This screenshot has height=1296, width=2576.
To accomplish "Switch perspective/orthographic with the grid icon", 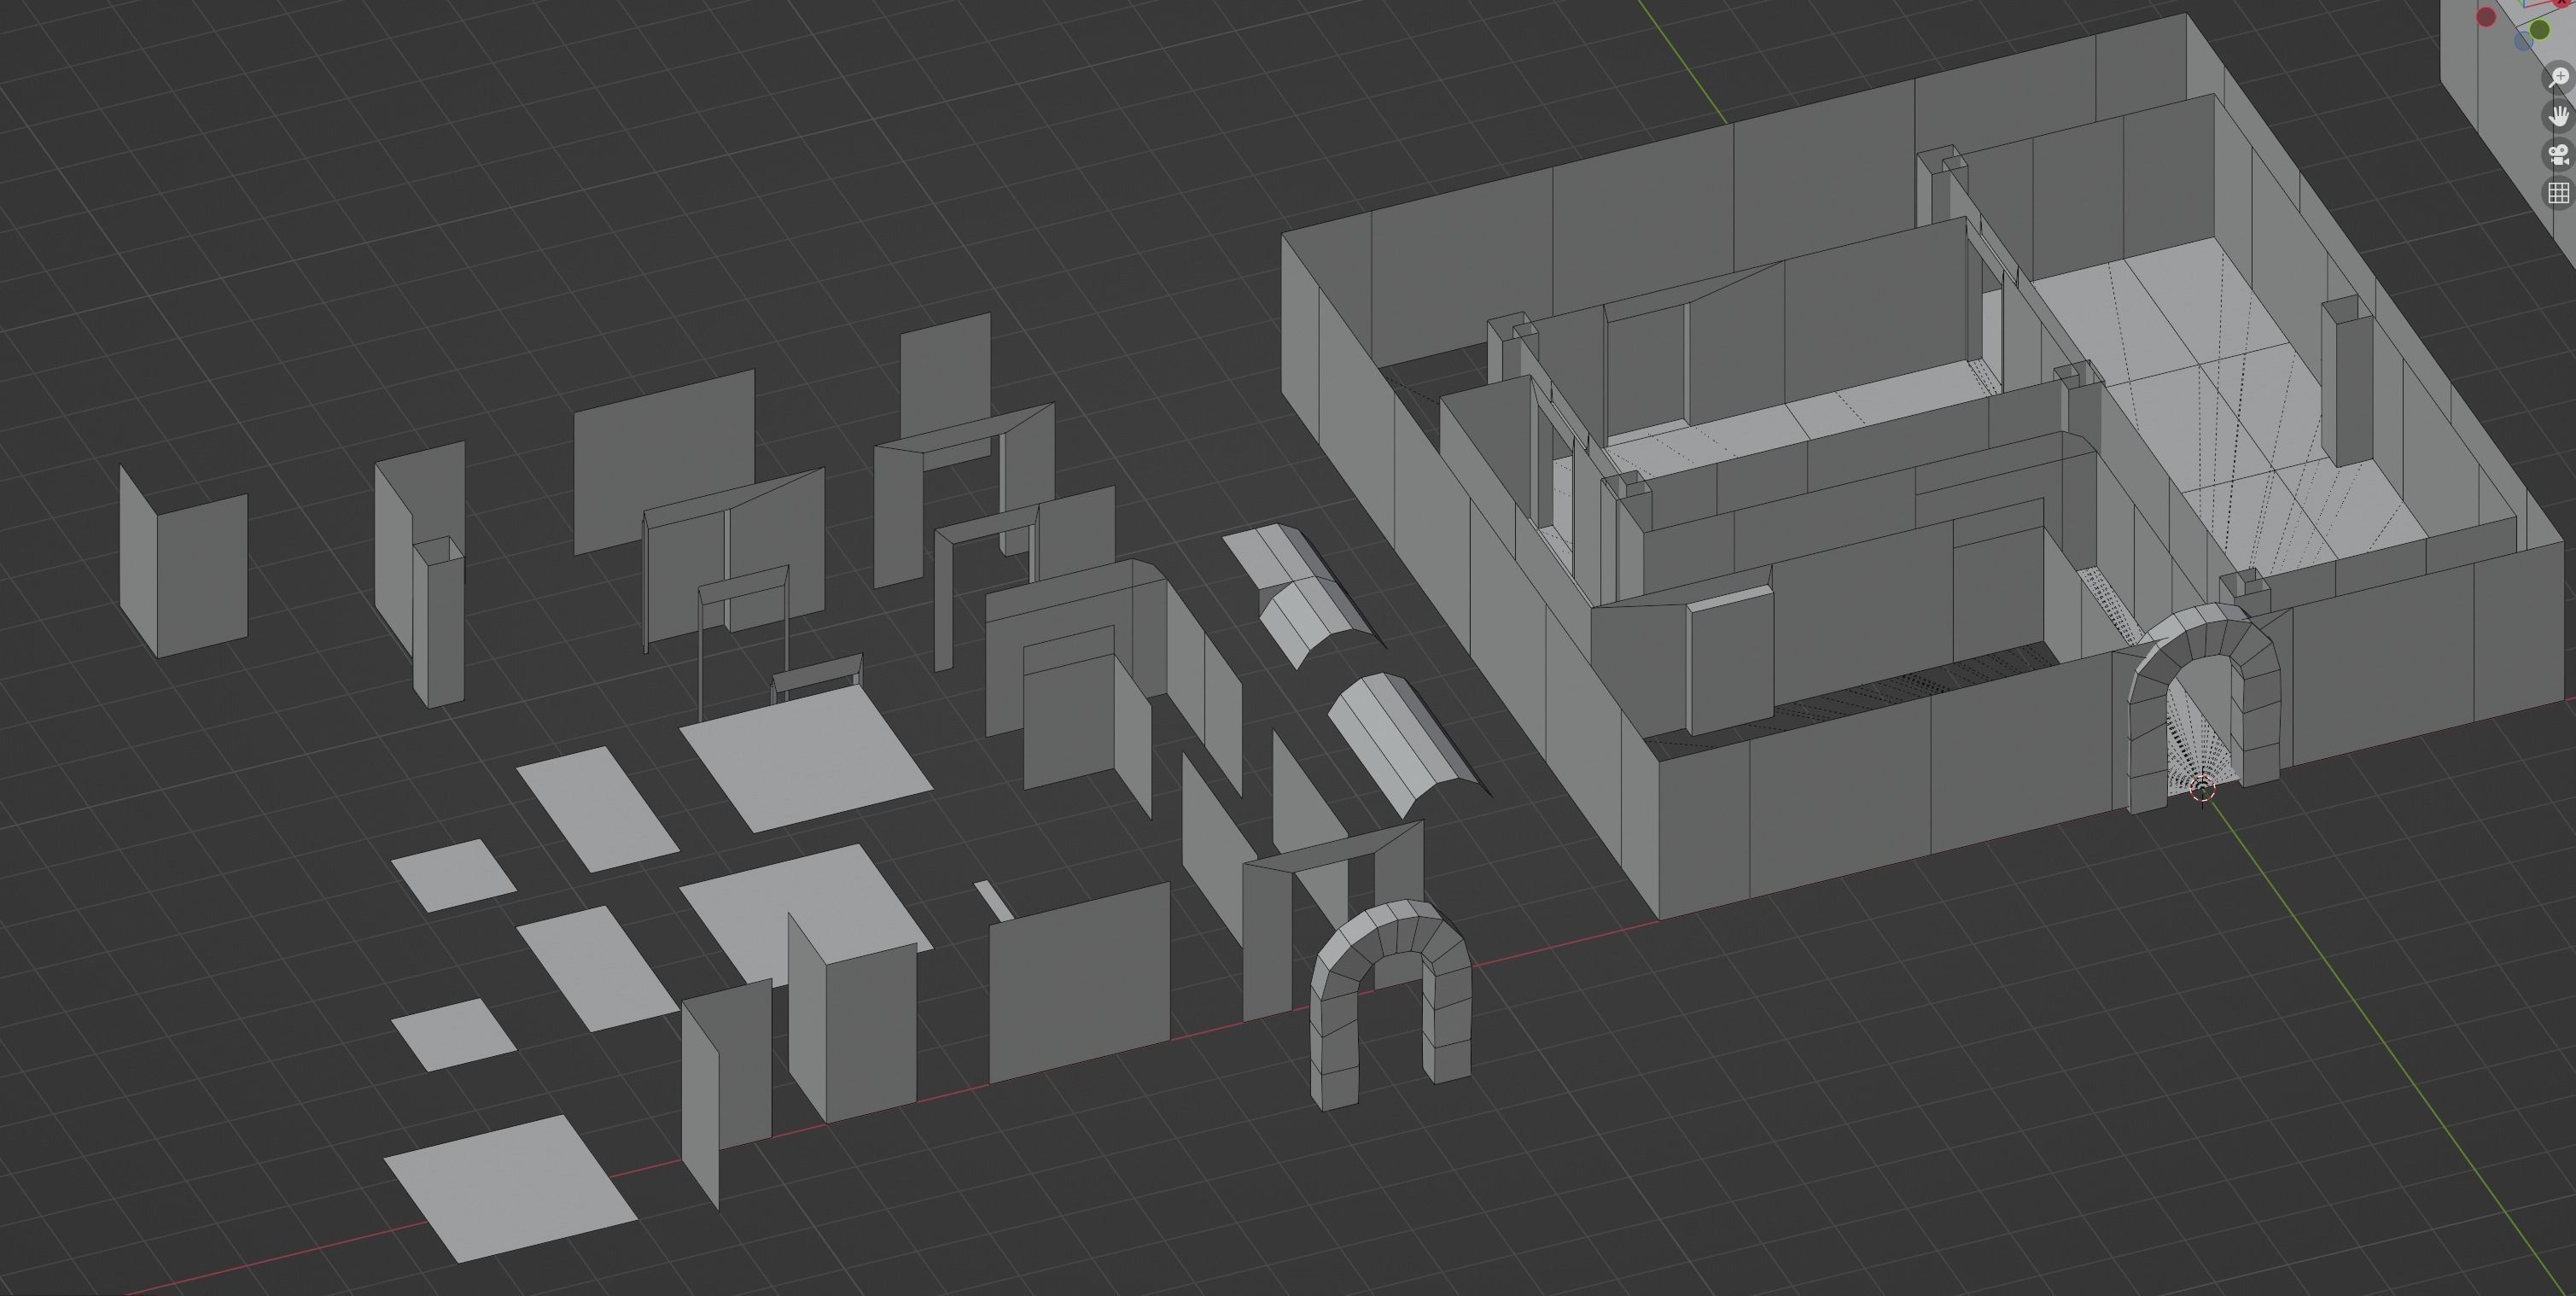I will click(2560, 193).
